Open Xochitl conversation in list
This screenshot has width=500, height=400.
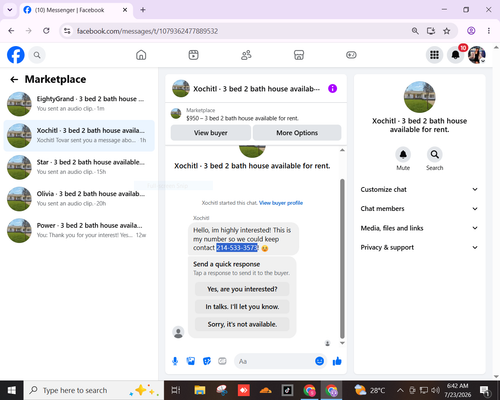pyautogui.click(x=79, y=136)
